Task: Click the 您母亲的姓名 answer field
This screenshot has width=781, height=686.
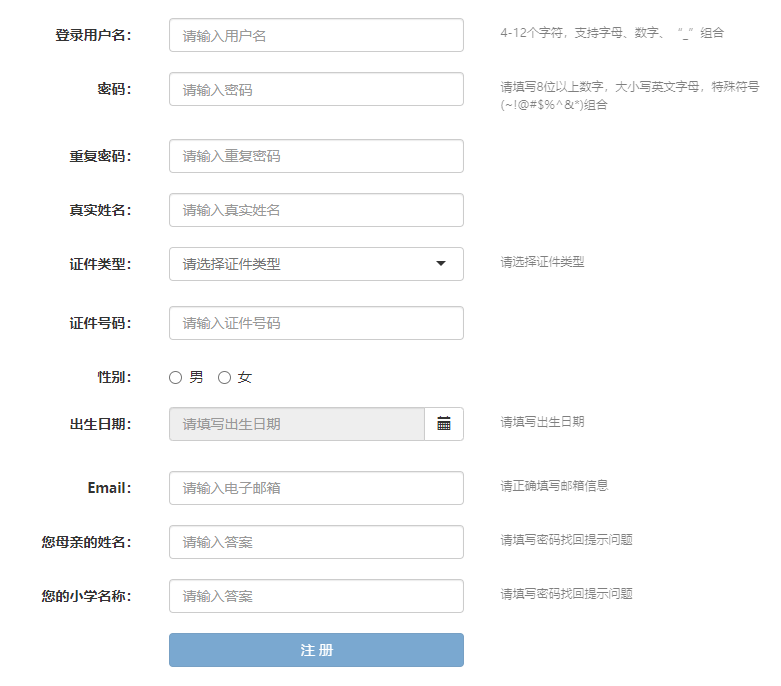Action: 316,542
